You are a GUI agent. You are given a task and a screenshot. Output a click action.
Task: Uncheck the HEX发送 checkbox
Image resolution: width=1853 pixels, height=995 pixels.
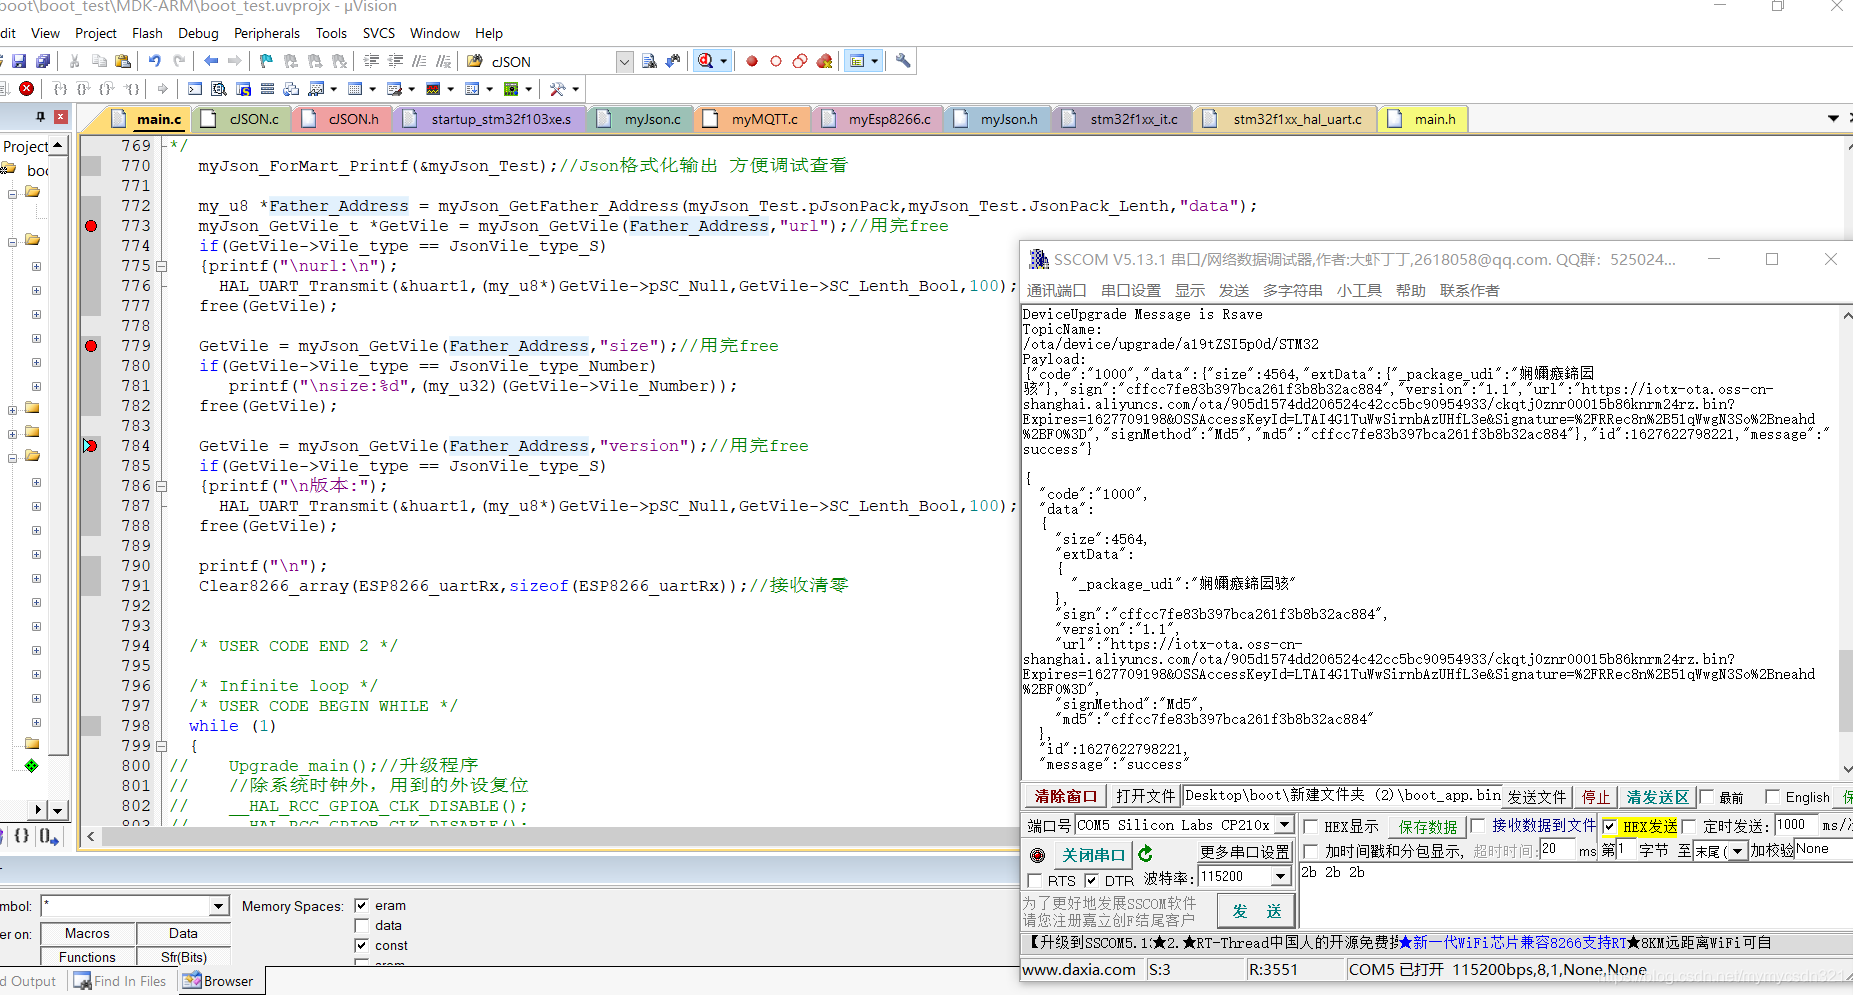click(1609, 826)
